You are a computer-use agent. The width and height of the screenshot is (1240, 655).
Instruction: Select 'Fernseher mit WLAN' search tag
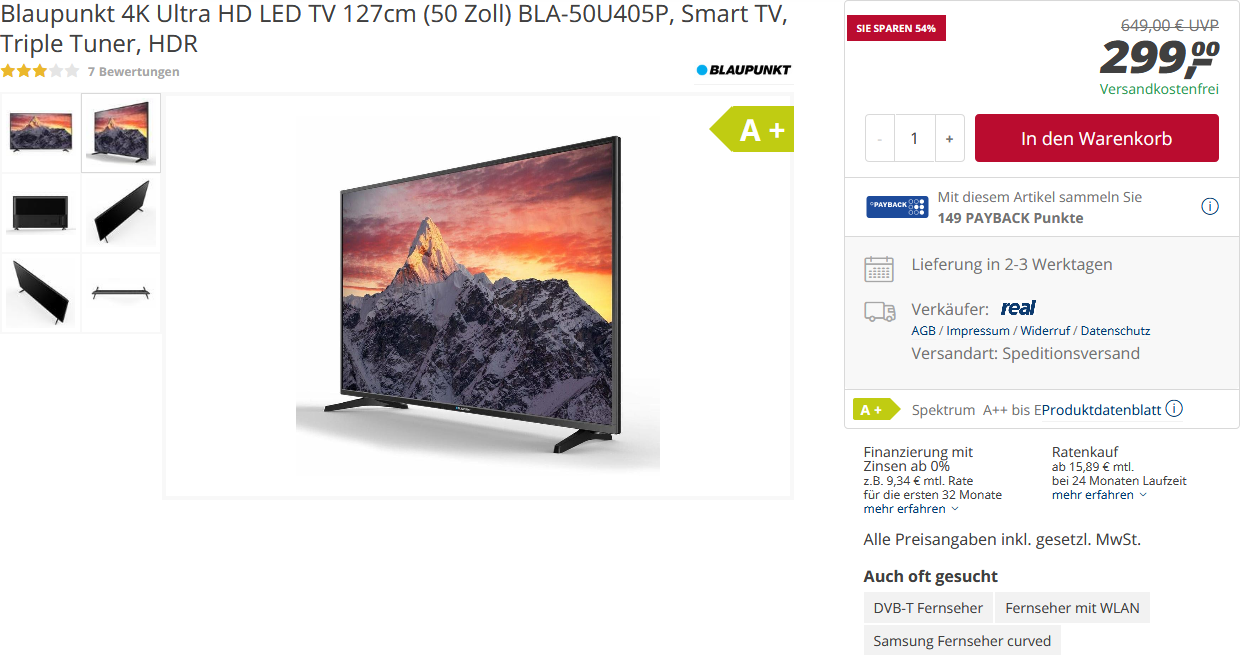(x=1072, y=608)
